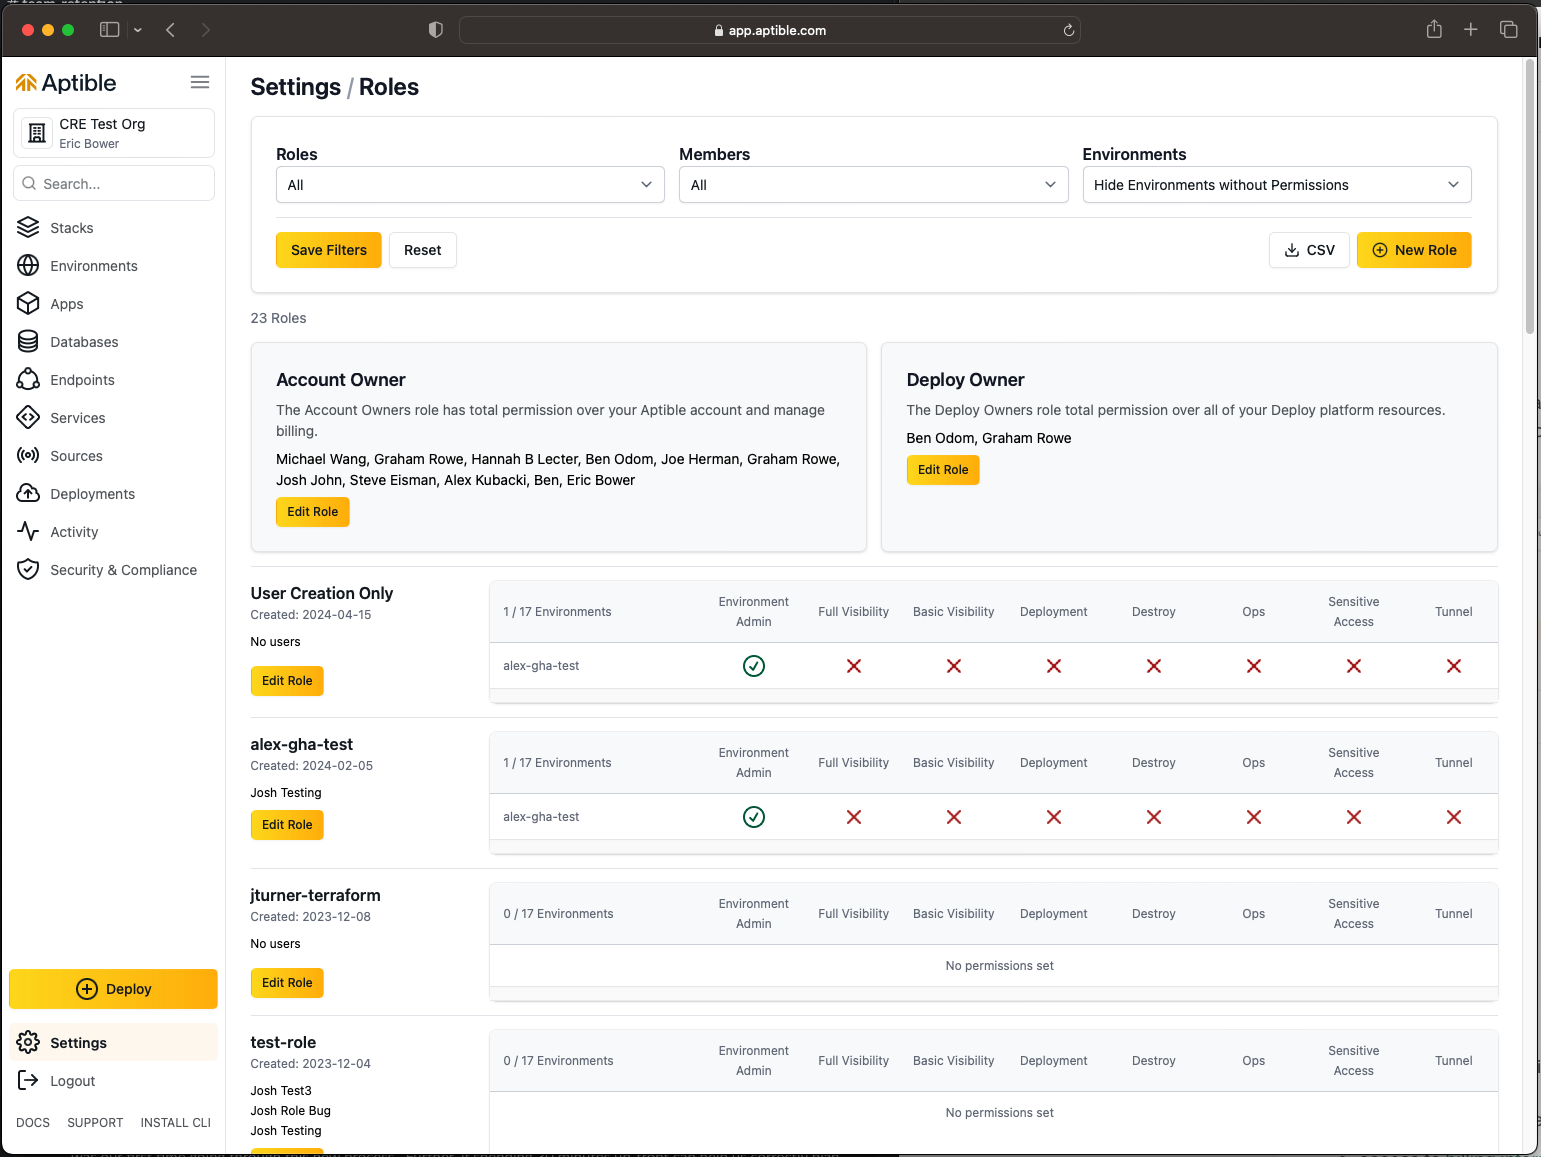Toggle alex-gha-test role Environment Admin checkmark
Image resolution: width=1541 pixels, height=1157 pixels.
coord(754,817)
